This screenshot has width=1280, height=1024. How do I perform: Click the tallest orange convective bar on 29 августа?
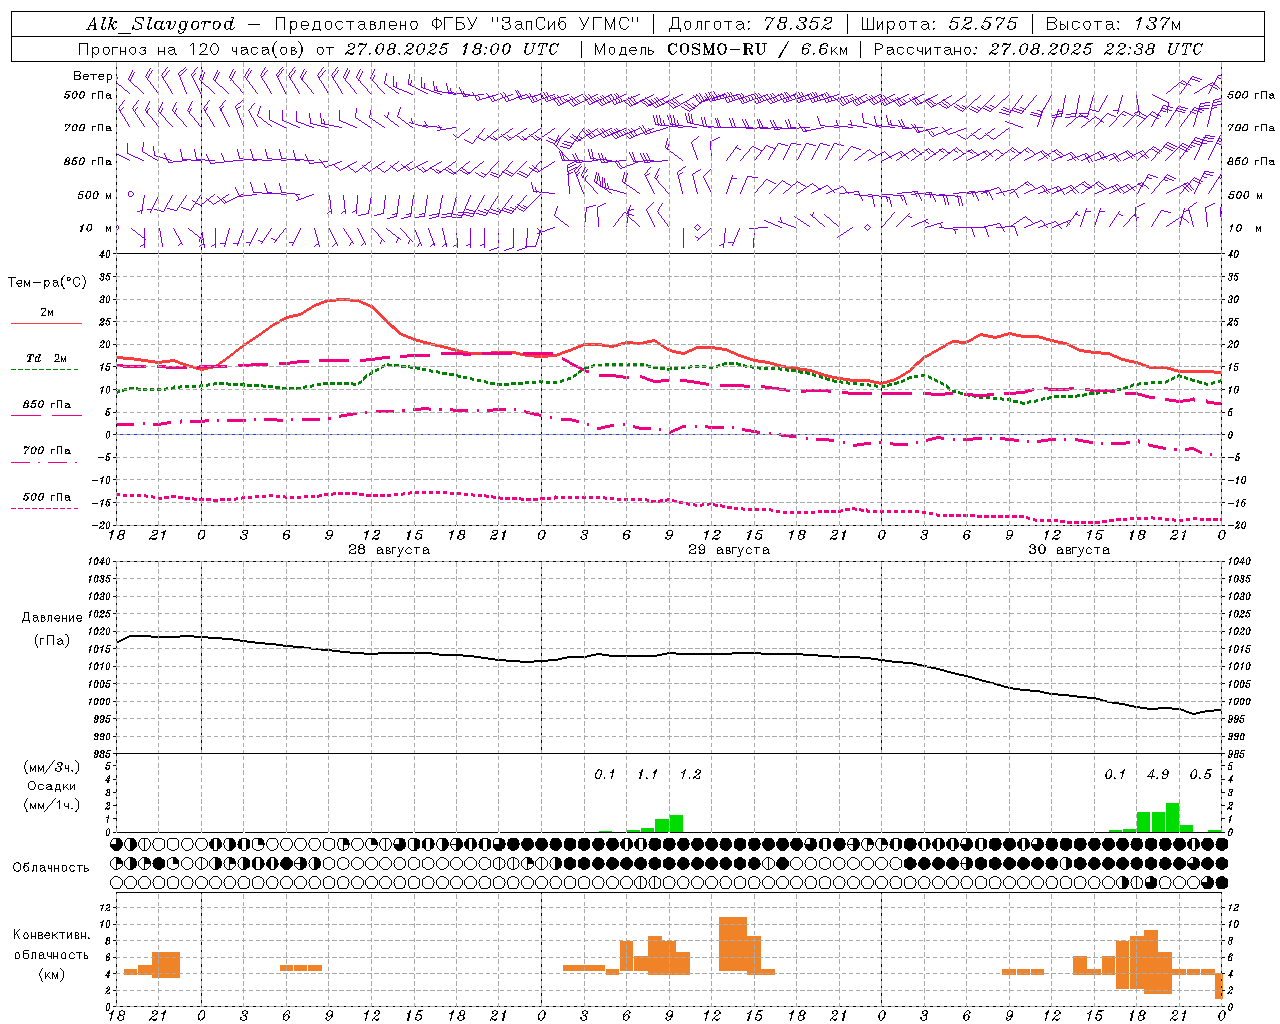[x=732, y=944]
